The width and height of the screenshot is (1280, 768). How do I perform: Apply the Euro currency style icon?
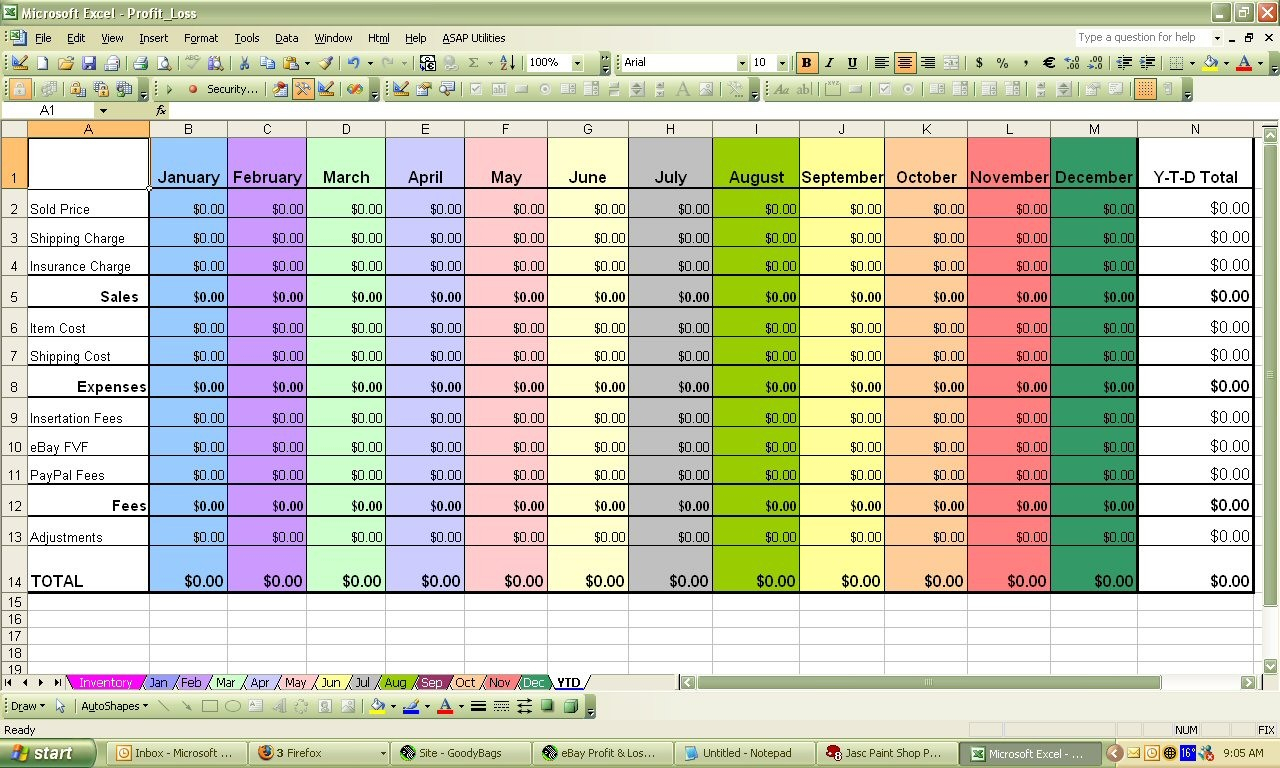1049,62
